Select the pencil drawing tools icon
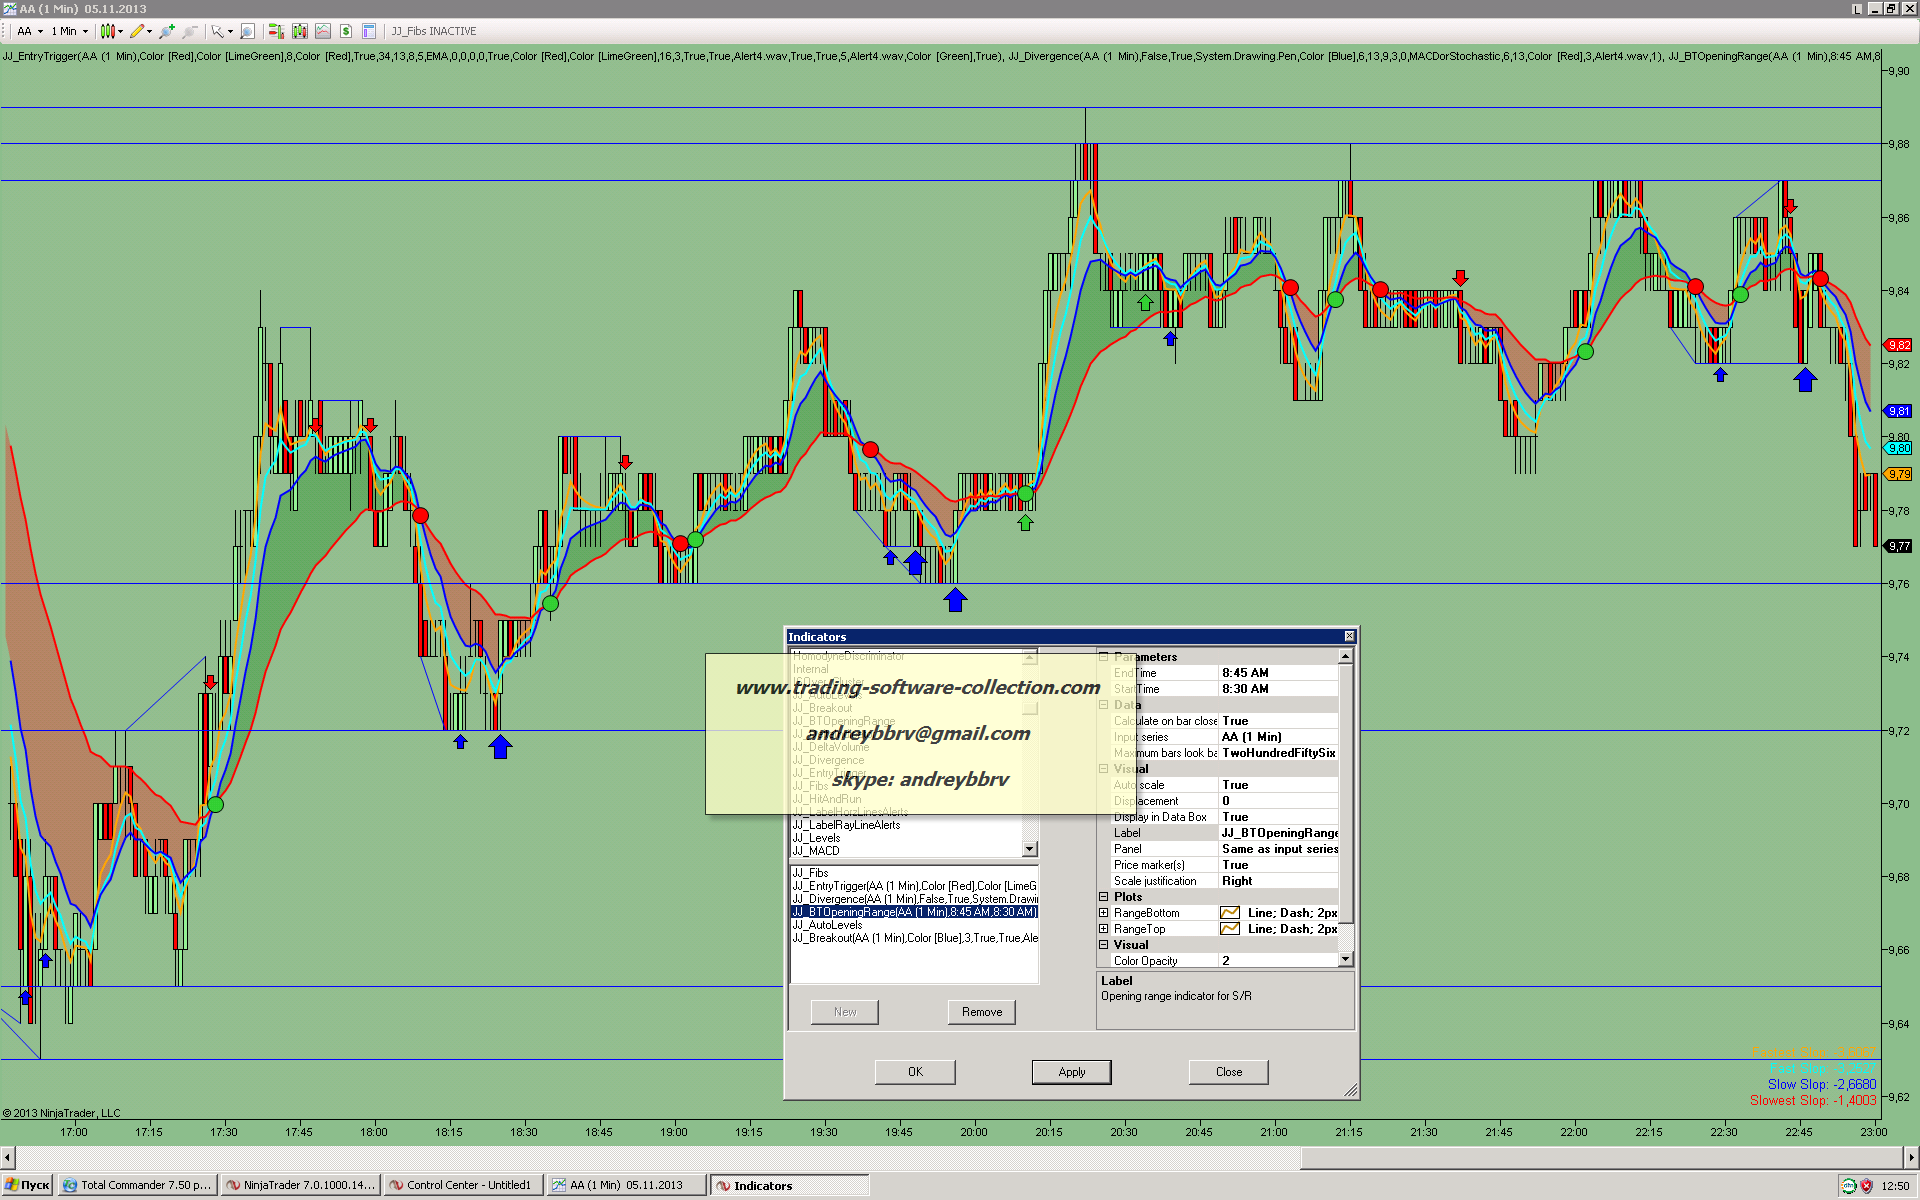 pyautogui.click(x=137, y=31)
